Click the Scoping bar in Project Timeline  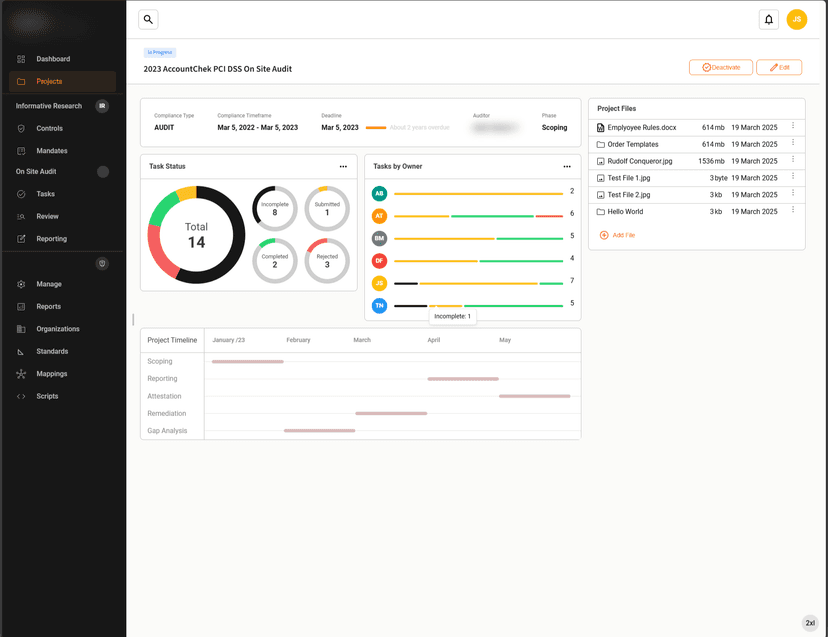click(x=247, y=361)
